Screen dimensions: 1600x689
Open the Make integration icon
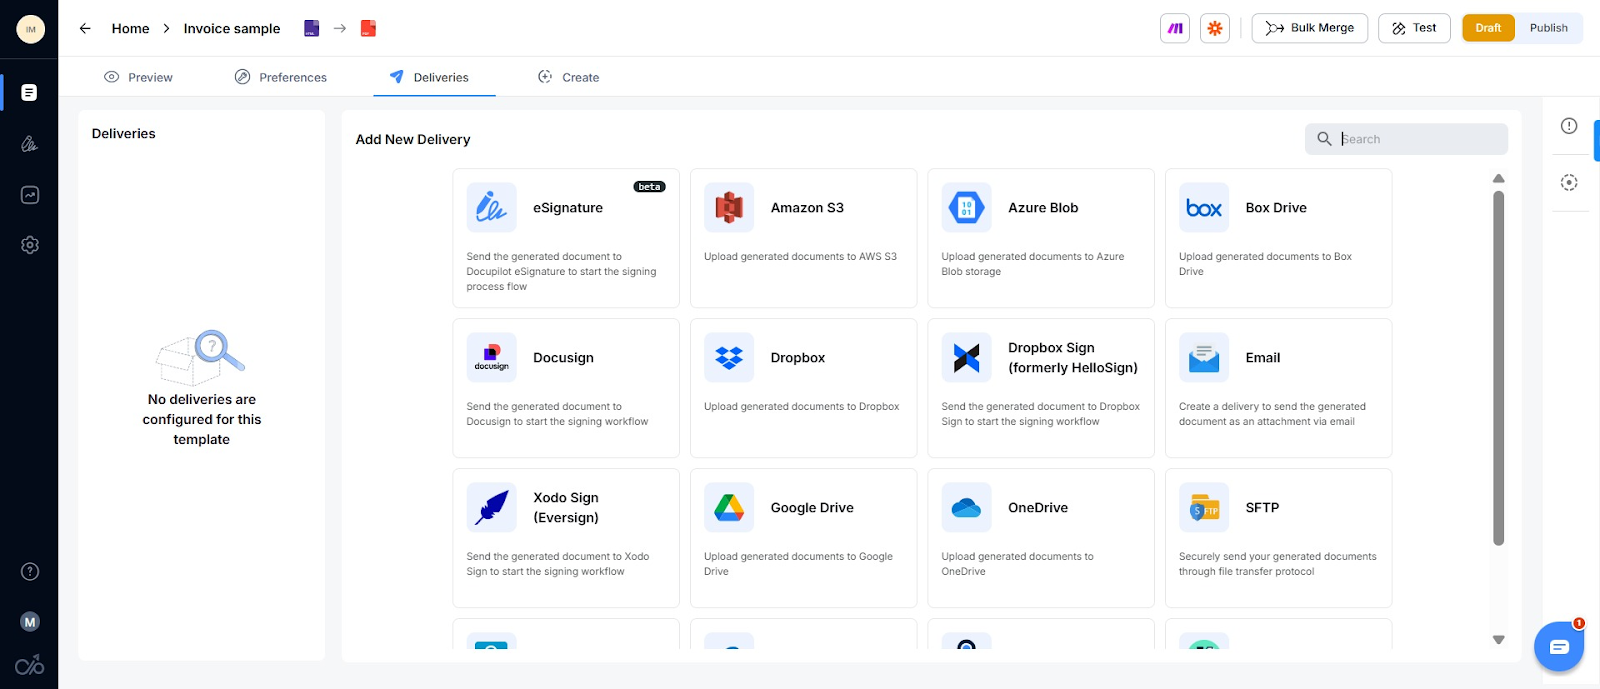click(x=1175, y=28)
